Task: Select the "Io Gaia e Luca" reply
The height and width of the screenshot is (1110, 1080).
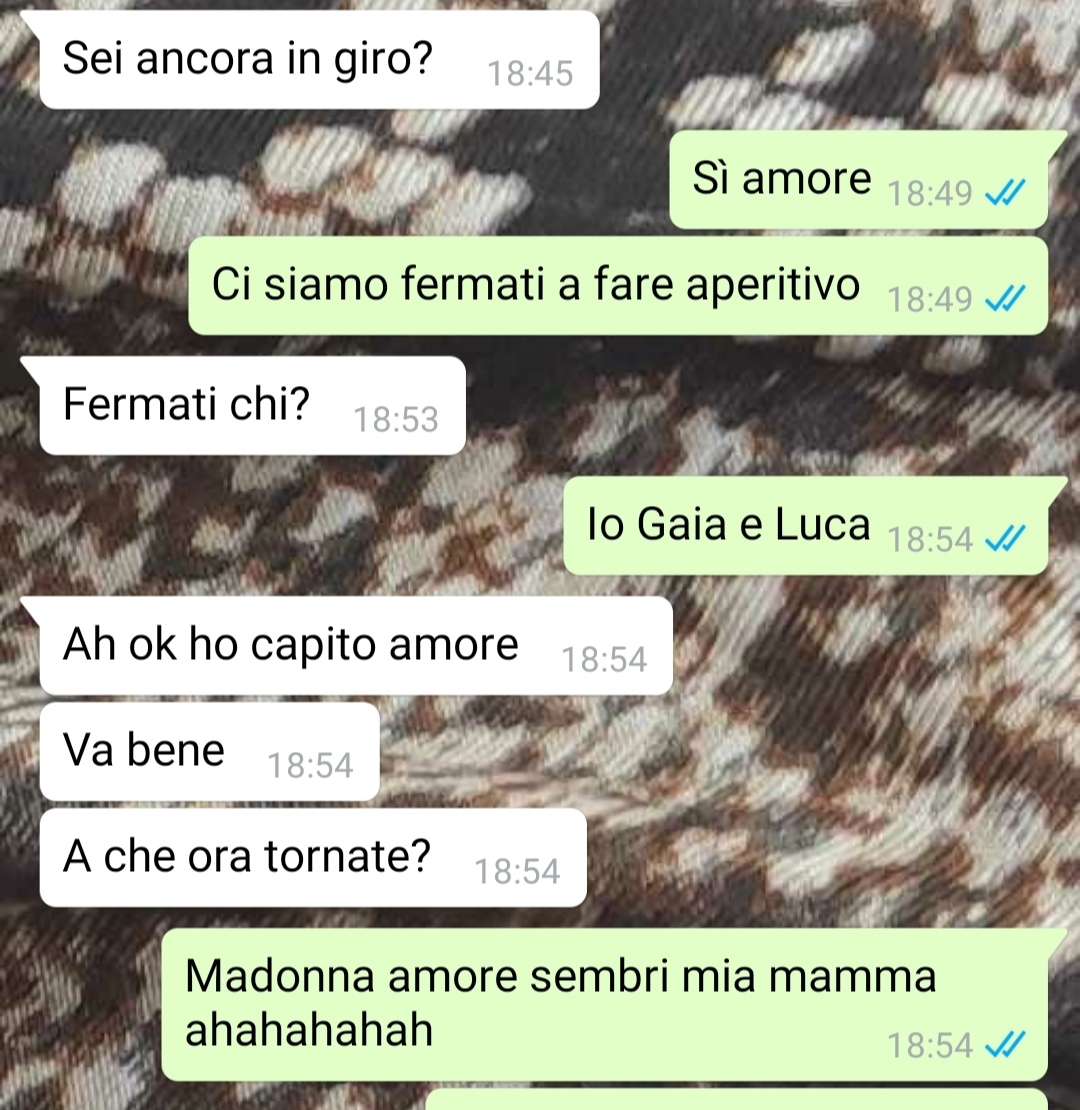Action: (x=805, y=526)
